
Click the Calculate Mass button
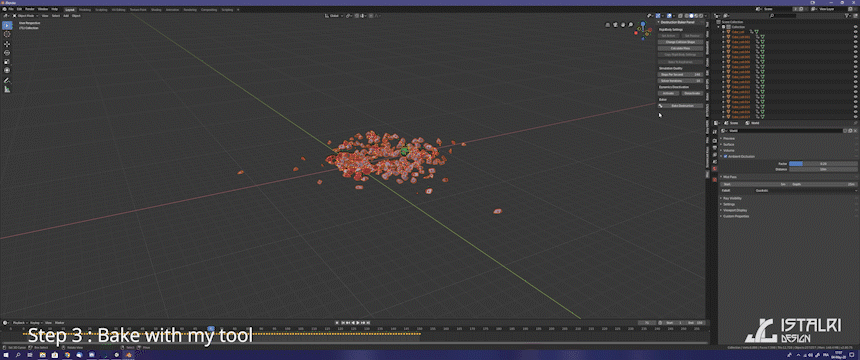pyautogui.click(x=680, y=48)
